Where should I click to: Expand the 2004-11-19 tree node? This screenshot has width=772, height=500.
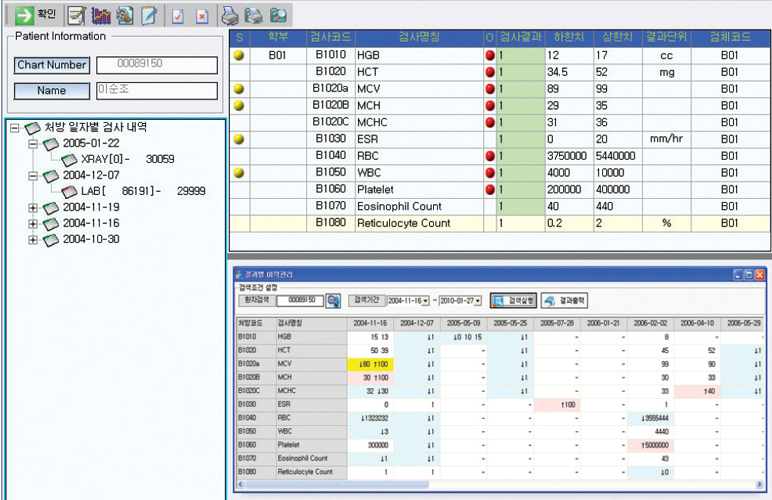[x=33, y=208]
